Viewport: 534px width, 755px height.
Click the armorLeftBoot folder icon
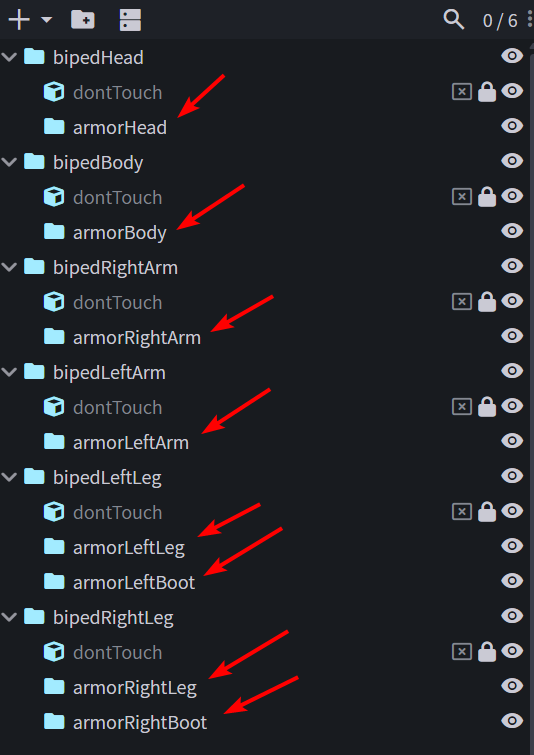click(x=54, y=581)
